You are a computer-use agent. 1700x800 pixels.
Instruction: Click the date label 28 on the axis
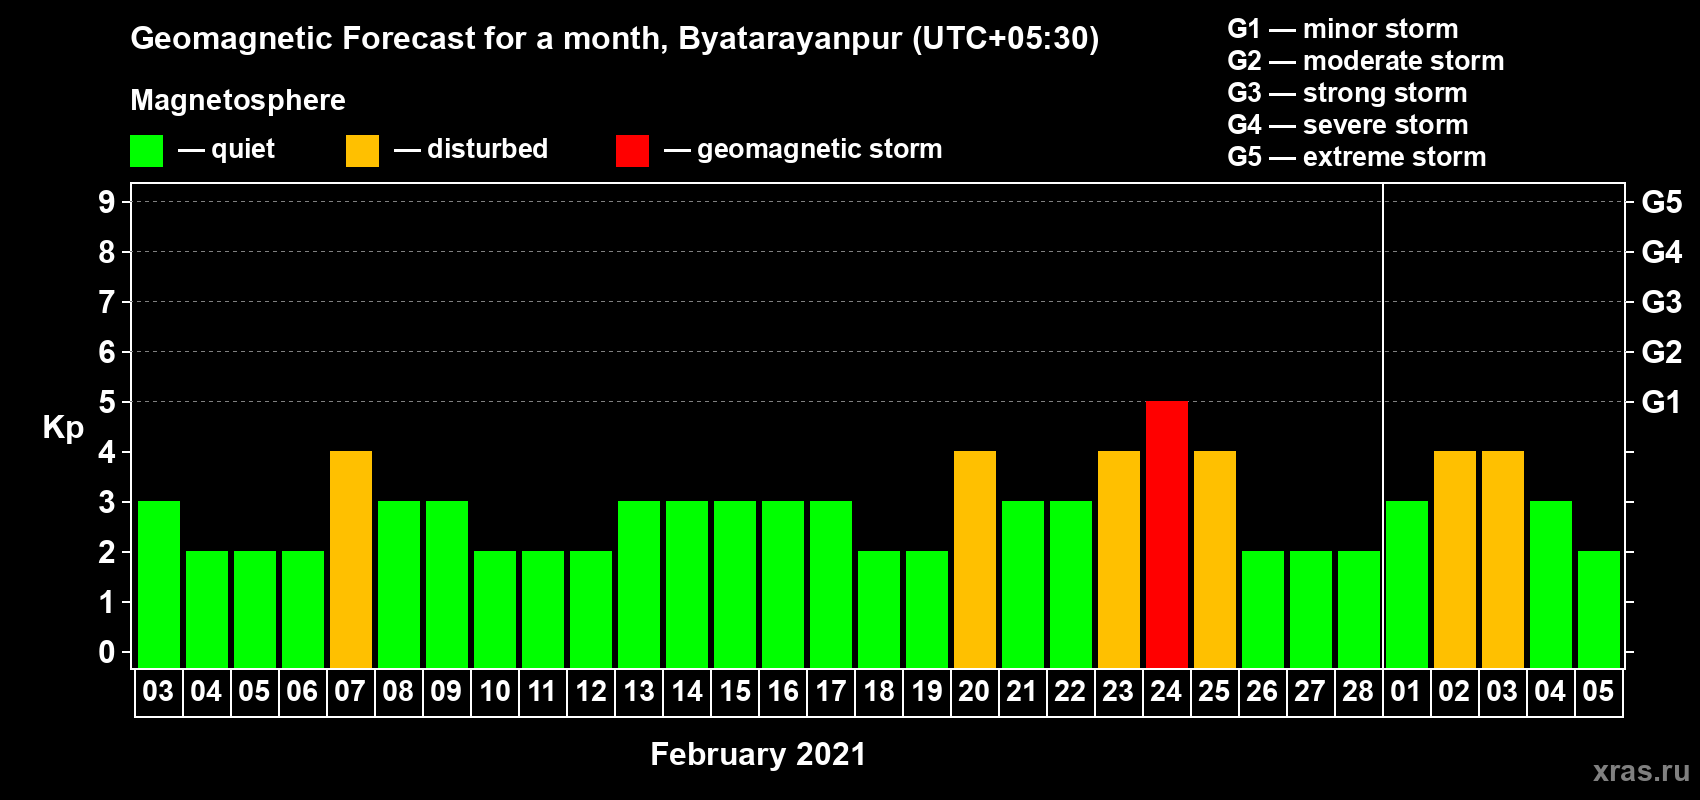coord(1358,691)
